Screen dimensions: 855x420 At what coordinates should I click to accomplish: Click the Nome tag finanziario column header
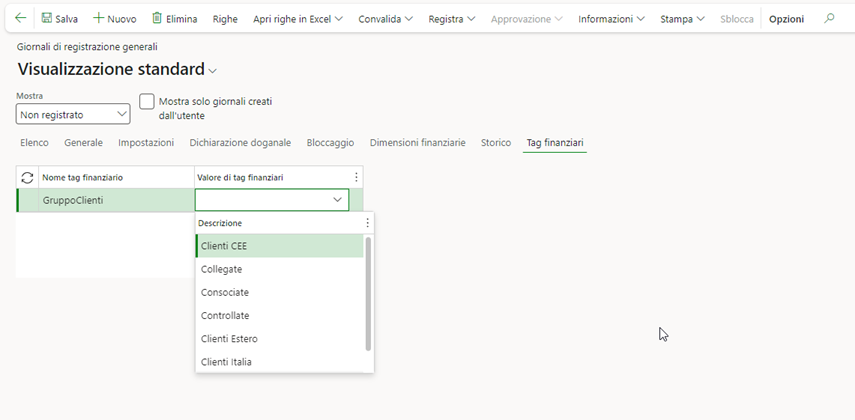point(116,177)
